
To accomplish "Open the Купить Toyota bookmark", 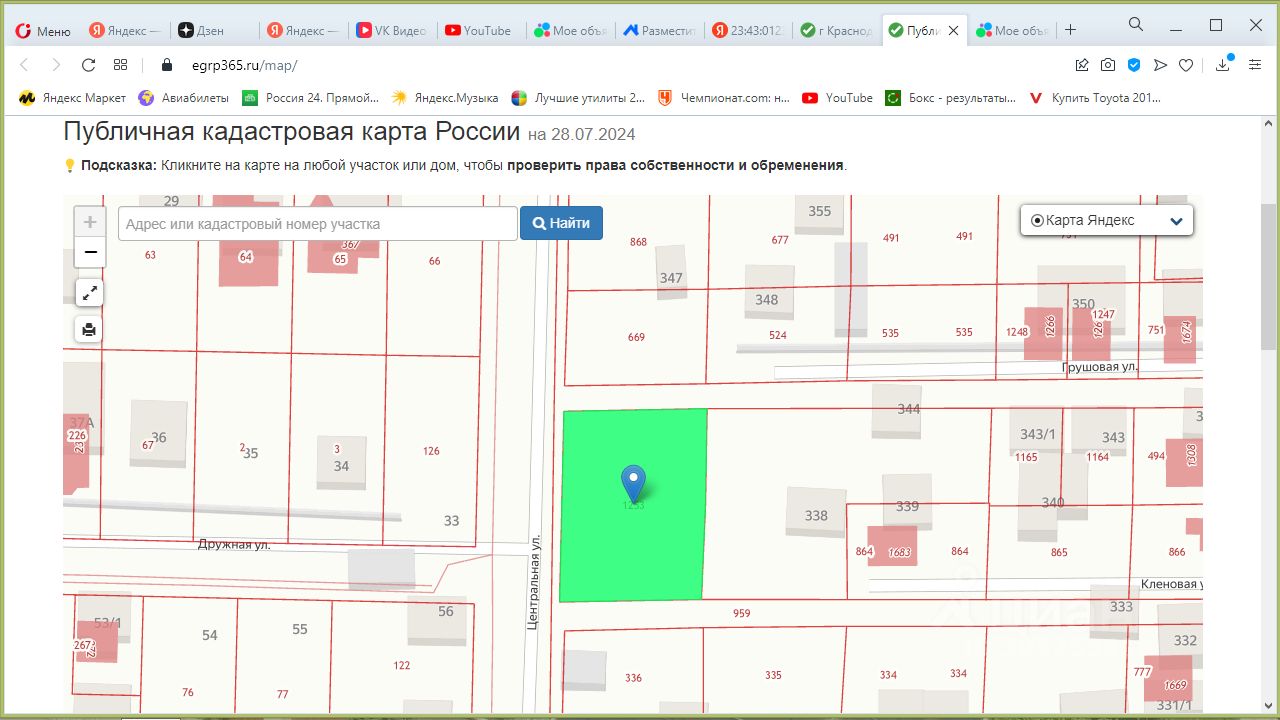I will click(1095, 98).
